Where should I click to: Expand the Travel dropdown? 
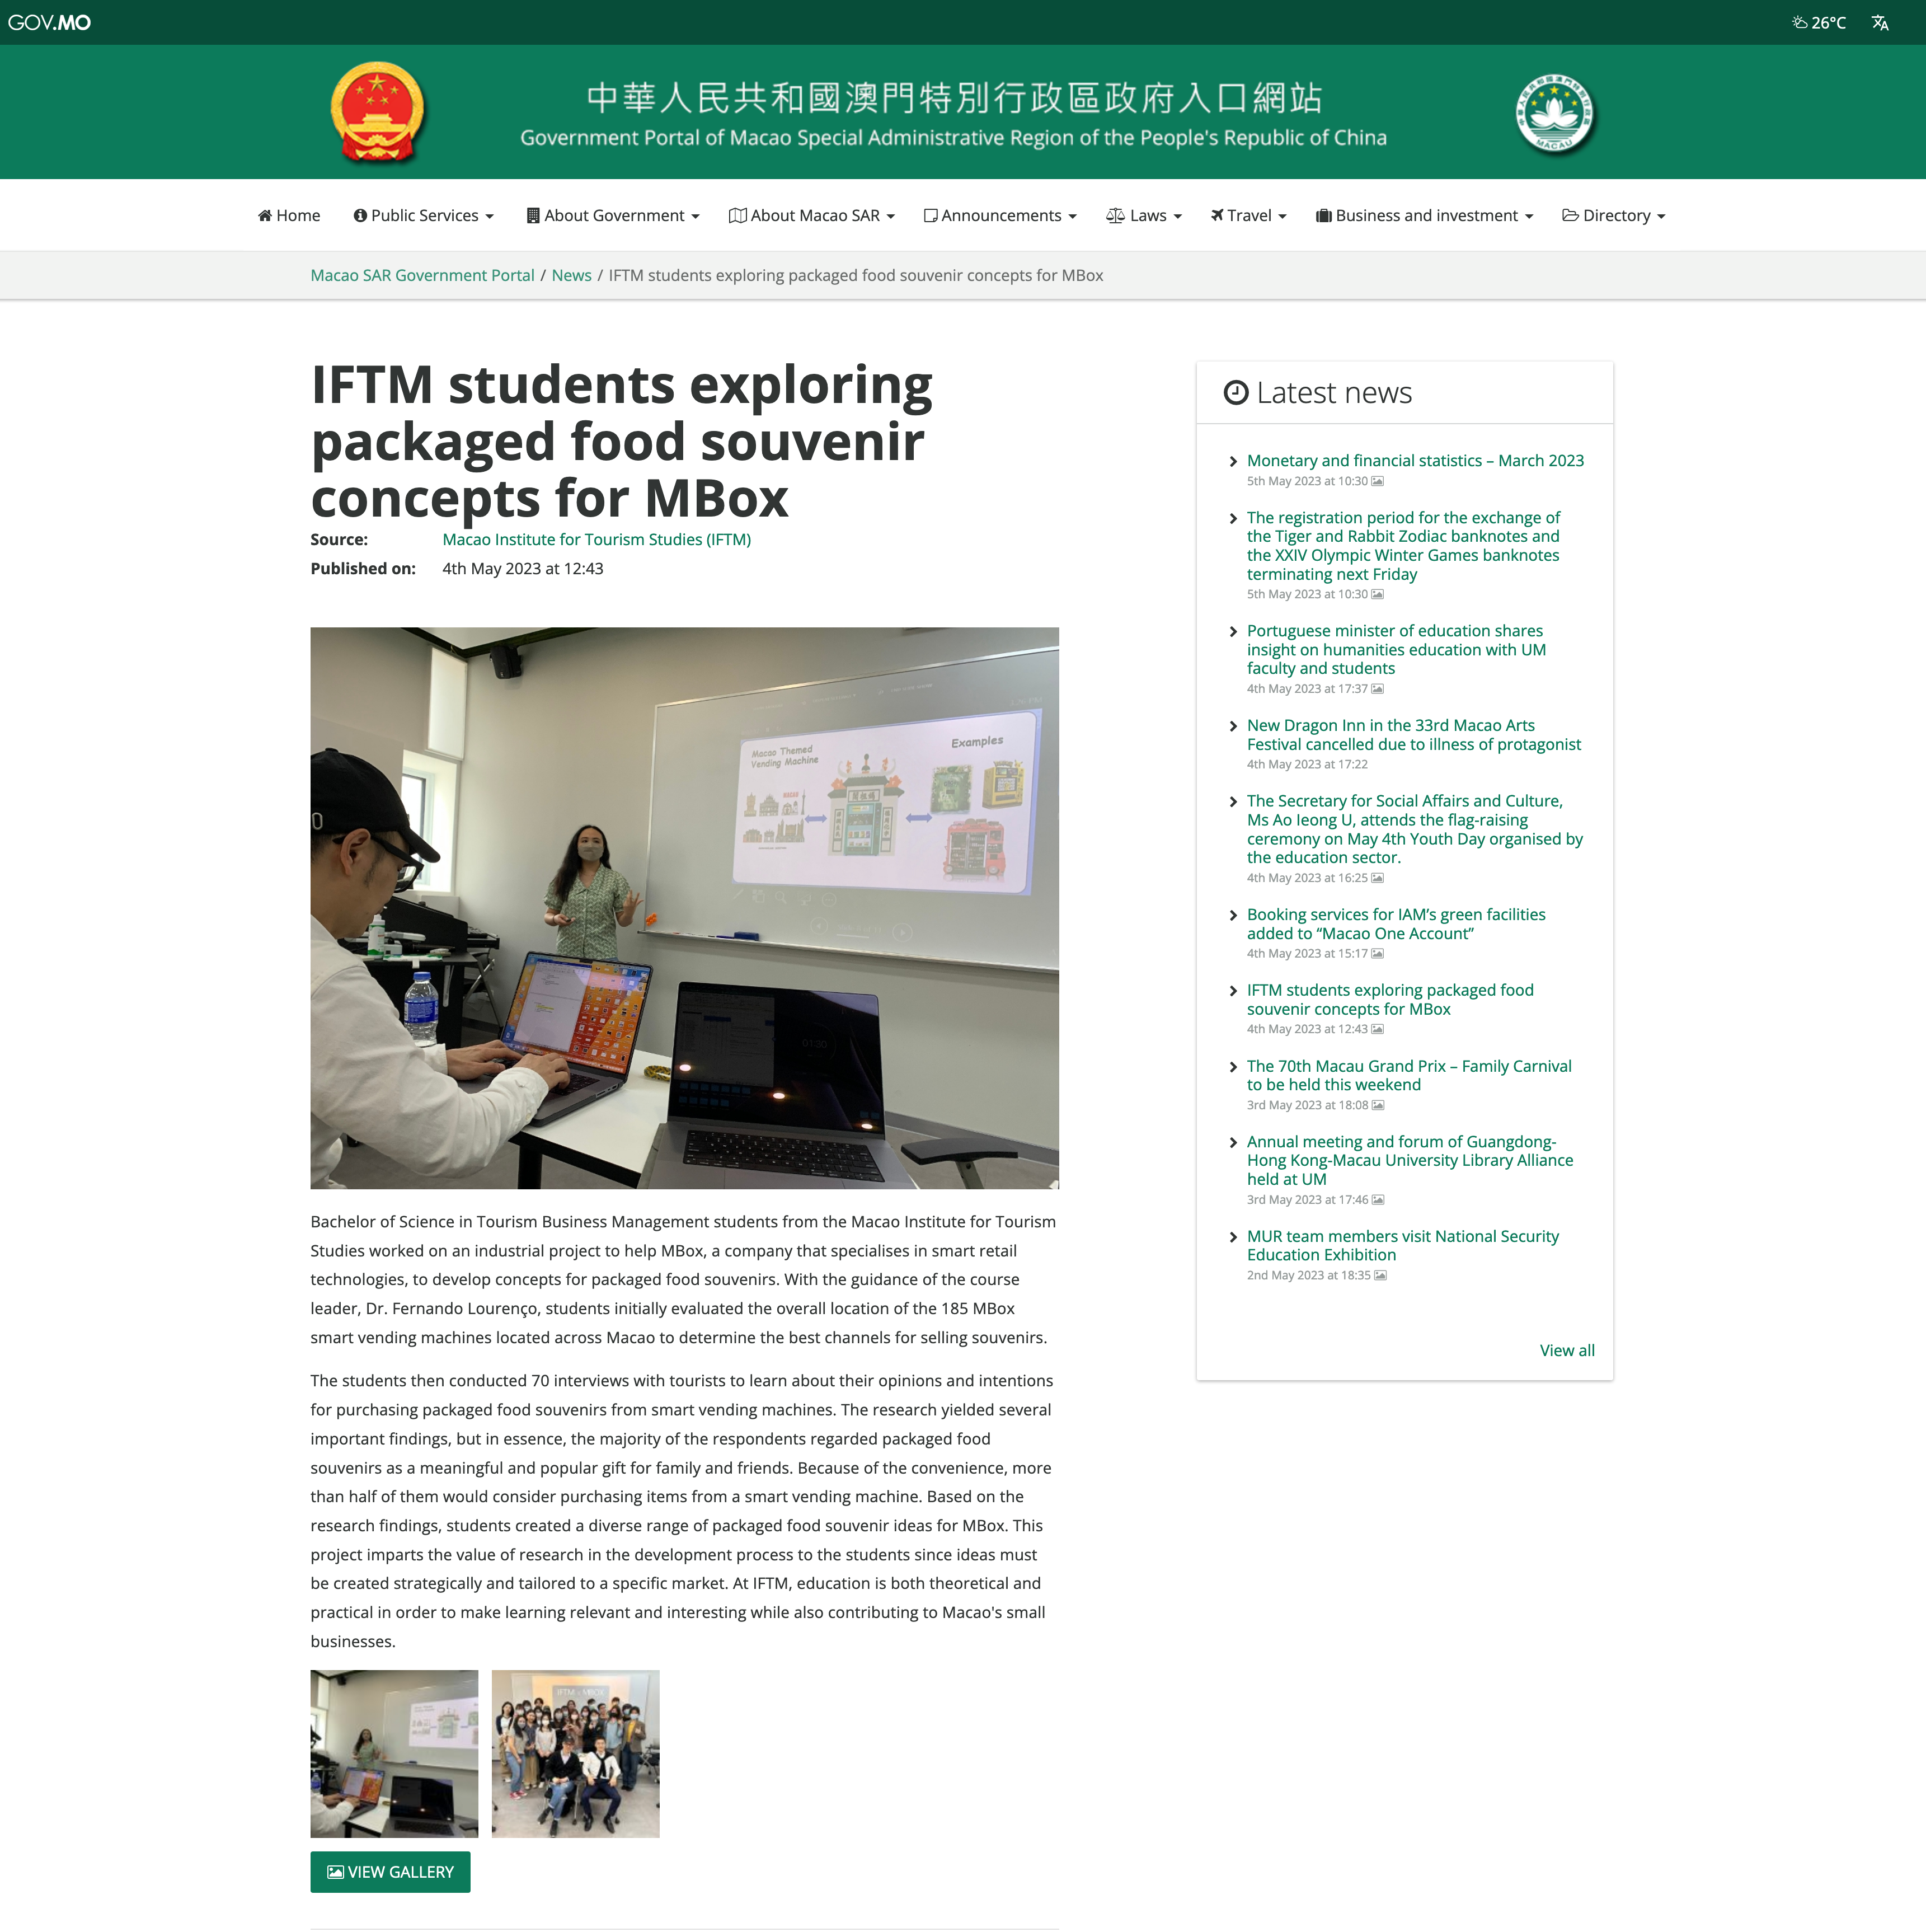[1249, 216]
